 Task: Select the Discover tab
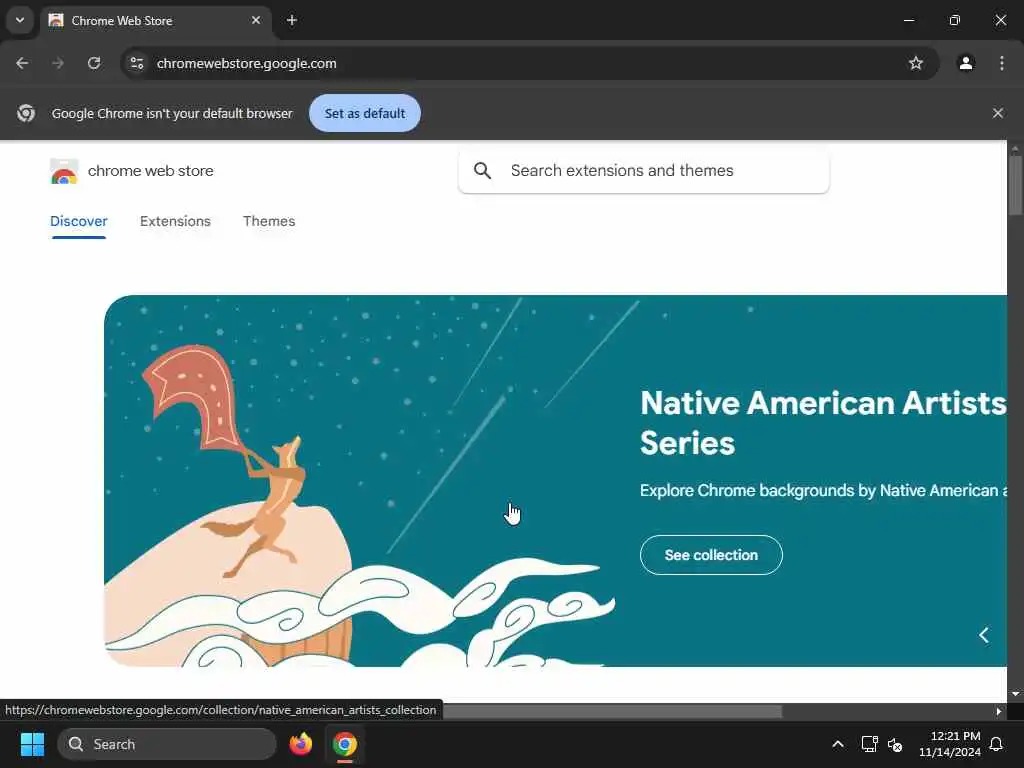tap(78, 221)
